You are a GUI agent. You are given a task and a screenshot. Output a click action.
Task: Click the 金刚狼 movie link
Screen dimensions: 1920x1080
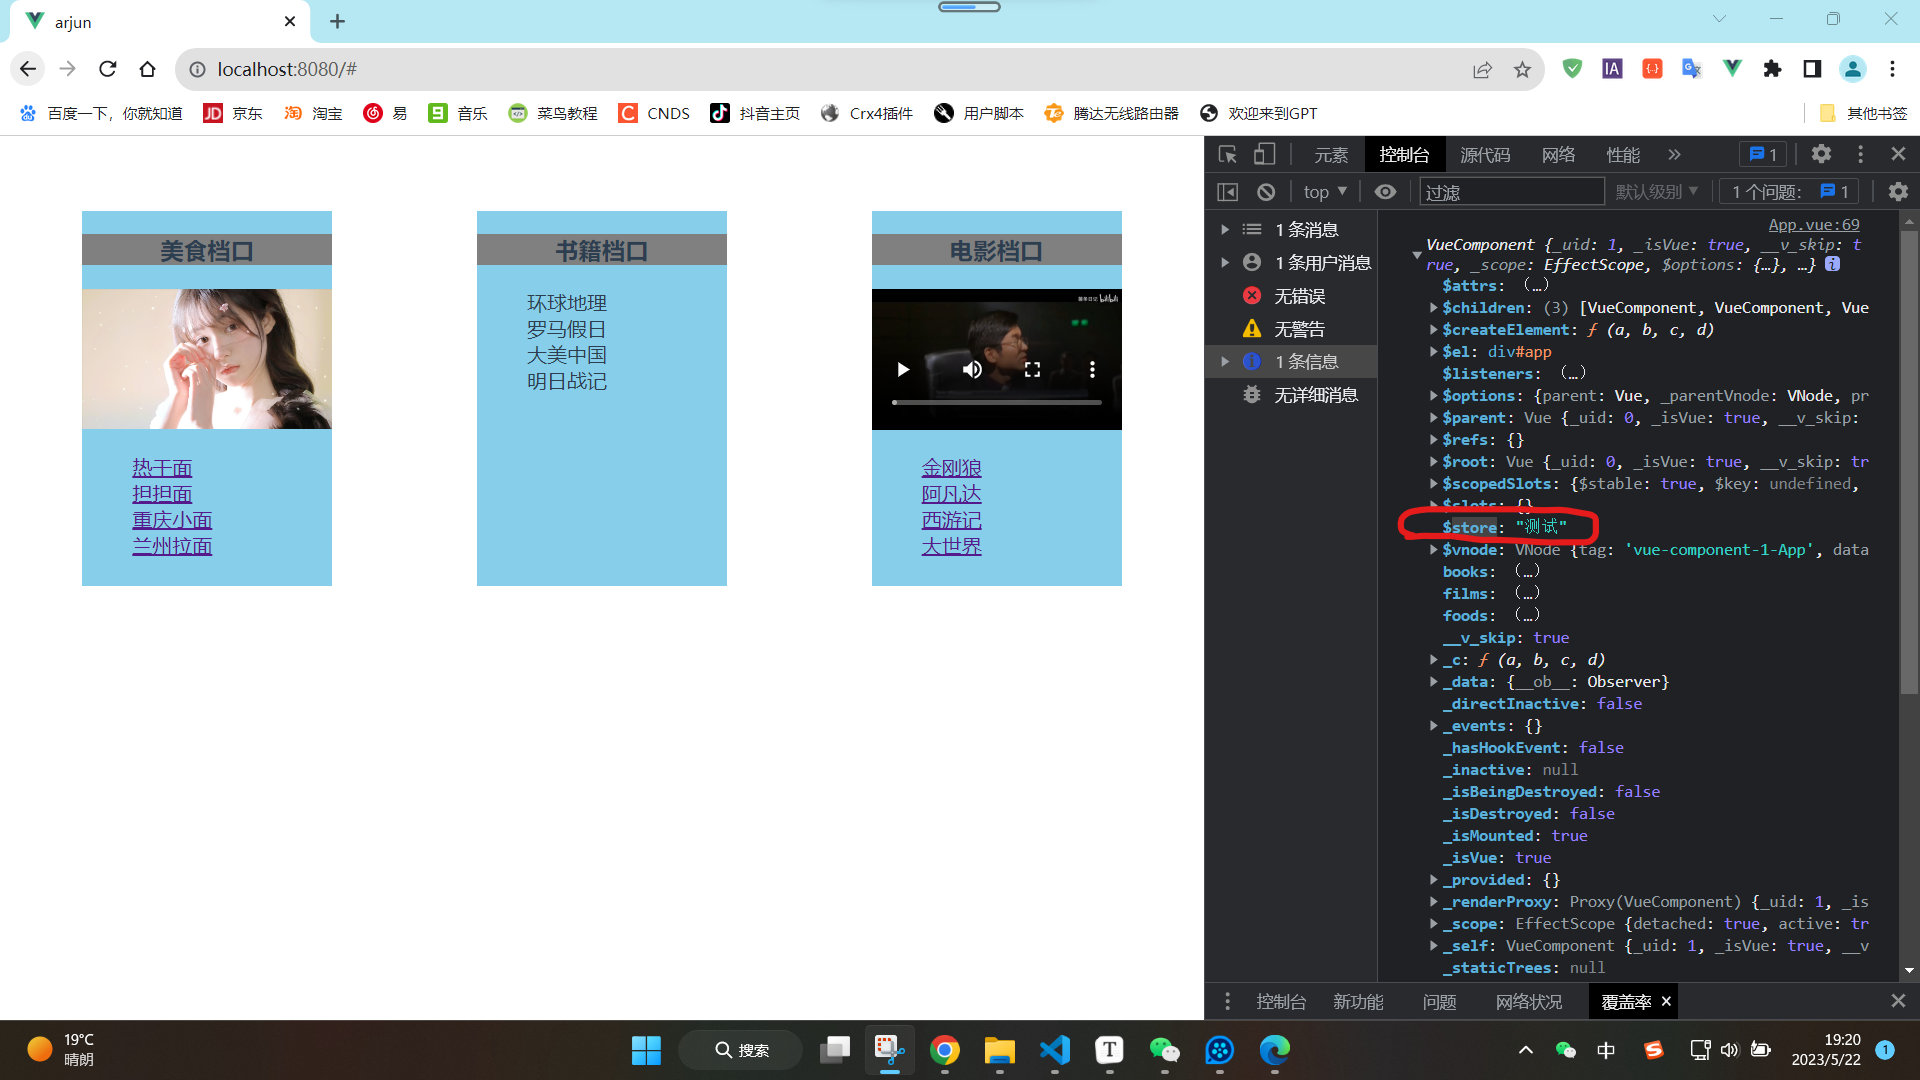(952, 467)
